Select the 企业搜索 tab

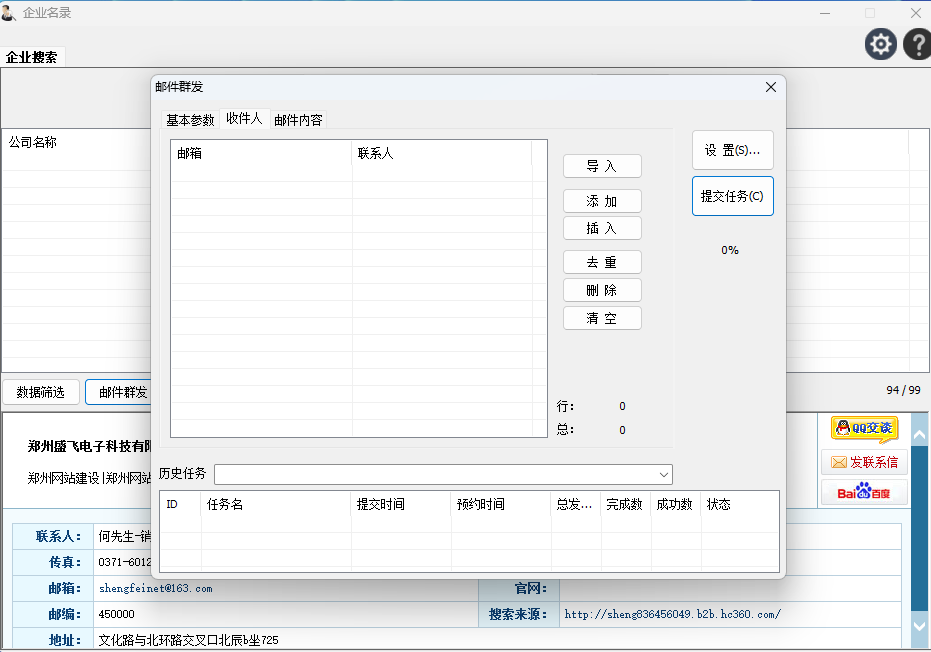32,57
